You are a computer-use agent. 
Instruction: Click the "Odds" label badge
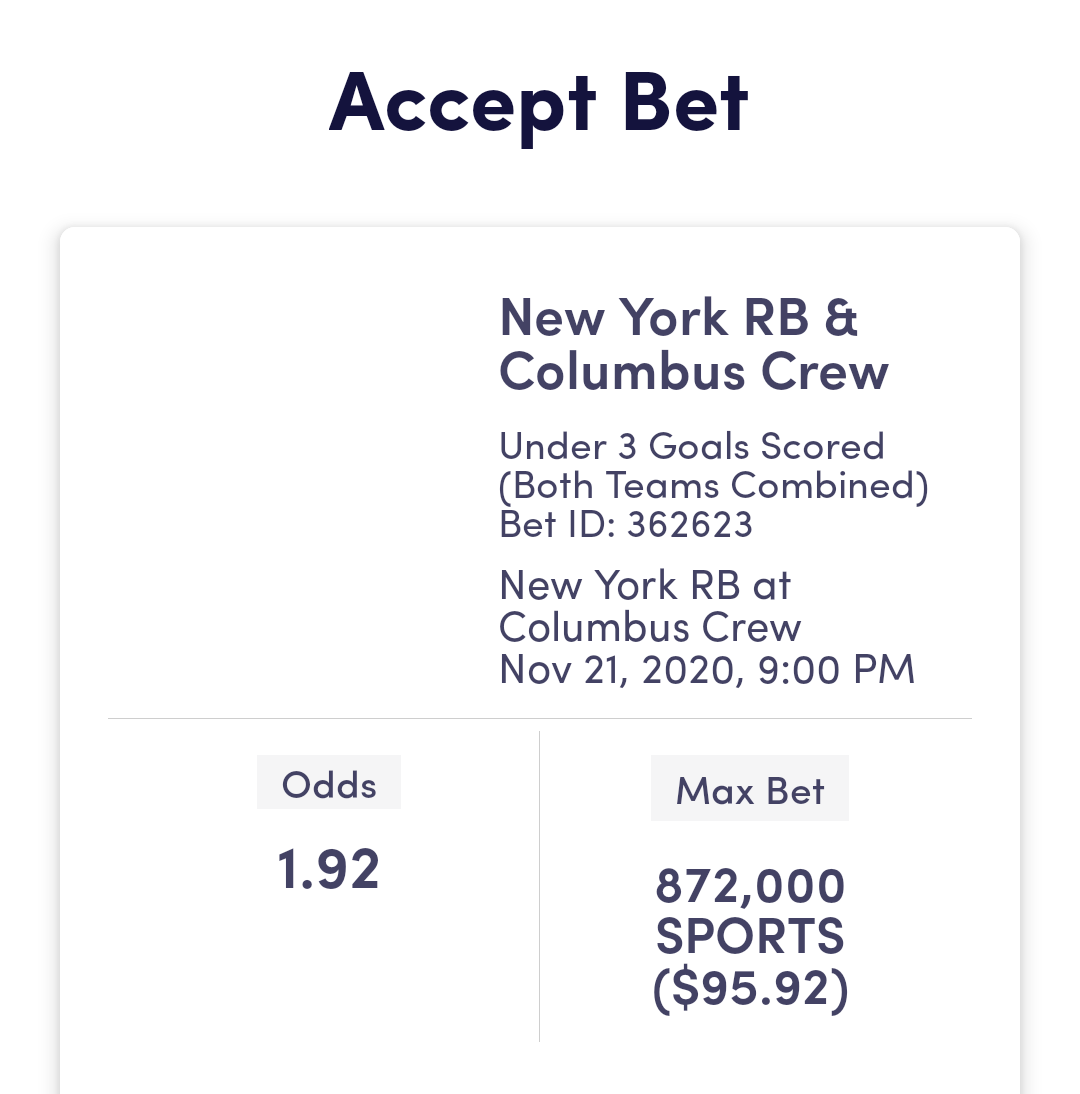coord(329,784)
